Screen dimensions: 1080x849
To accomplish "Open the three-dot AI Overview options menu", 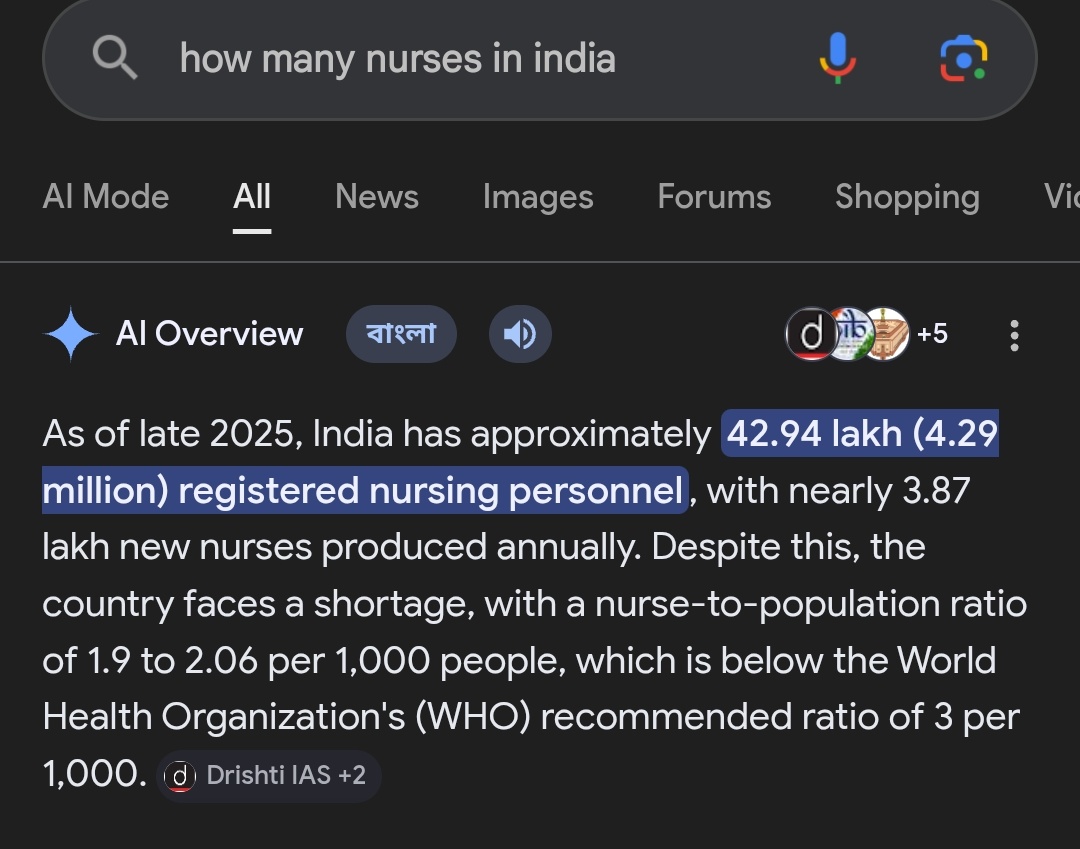I will (1014, 335).
